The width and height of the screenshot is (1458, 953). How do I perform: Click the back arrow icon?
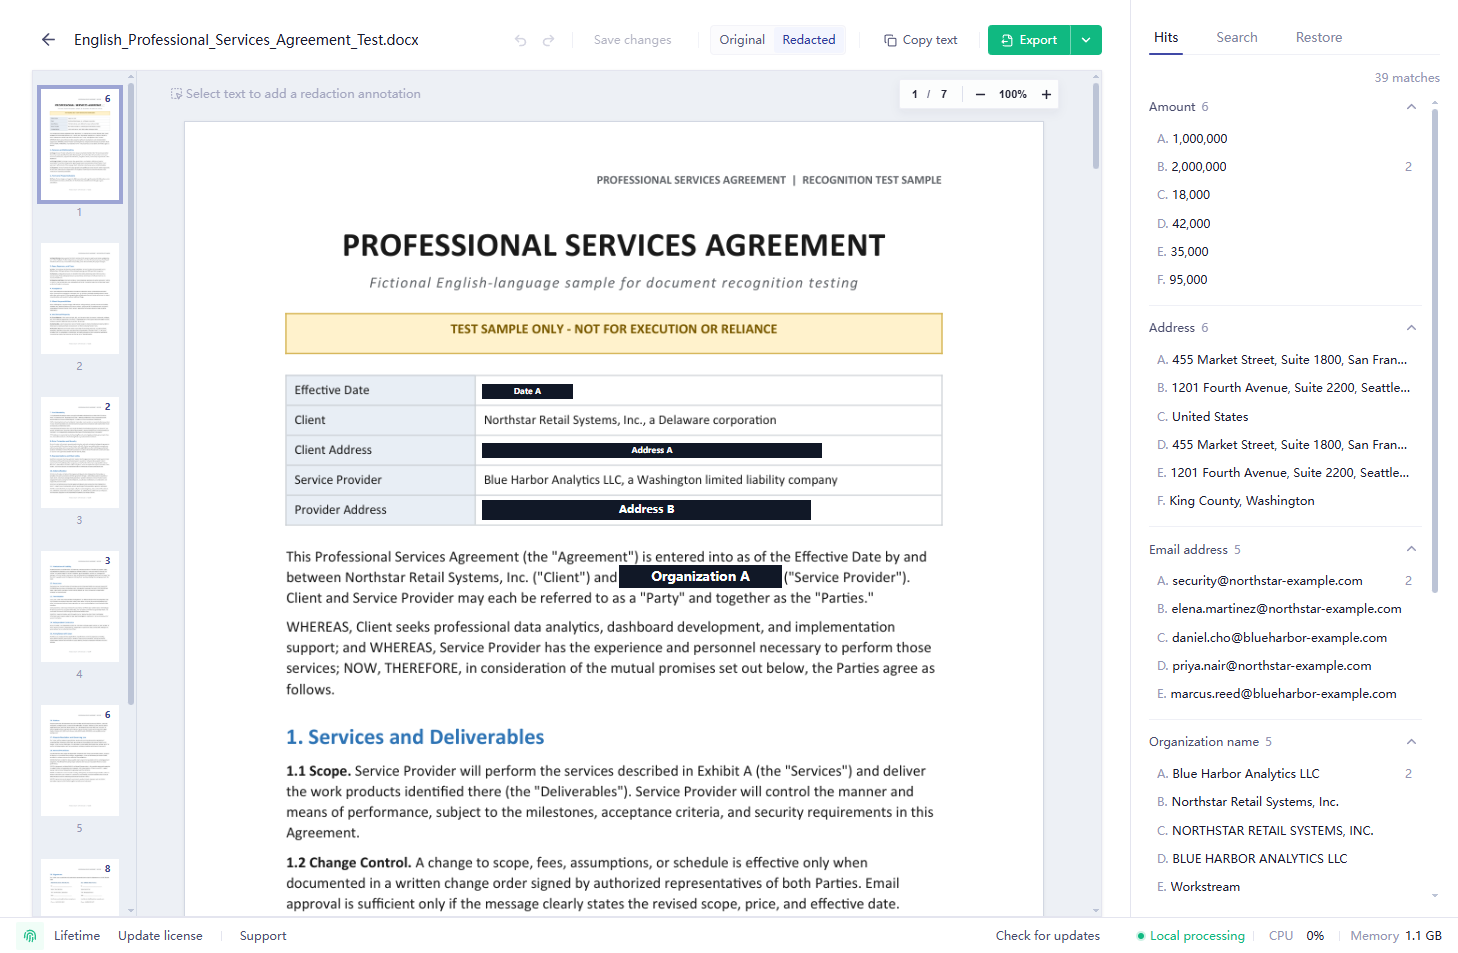pyautogui.click(x=48, y=40)
